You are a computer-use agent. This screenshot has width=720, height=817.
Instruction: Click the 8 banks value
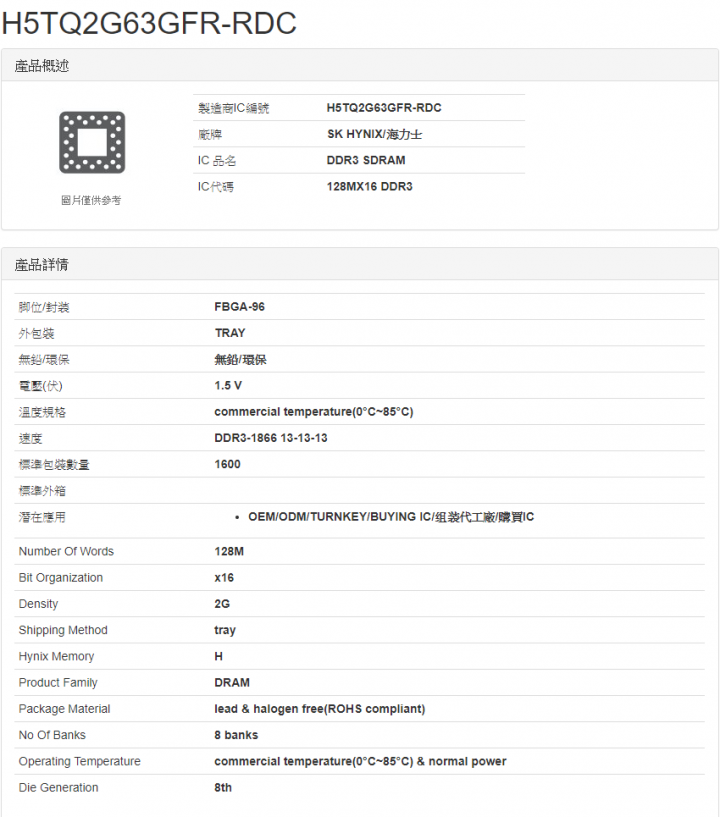(x=236, y=735)
